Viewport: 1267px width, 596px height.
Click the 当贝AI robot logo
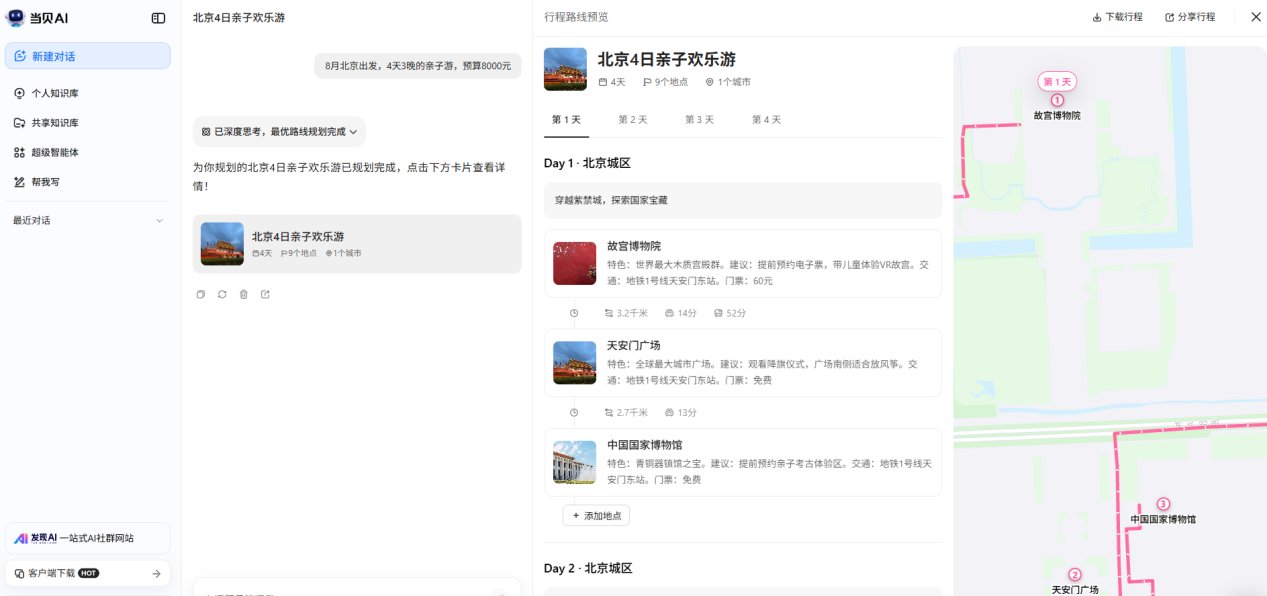pyautogui.click(x=15, y=17)
